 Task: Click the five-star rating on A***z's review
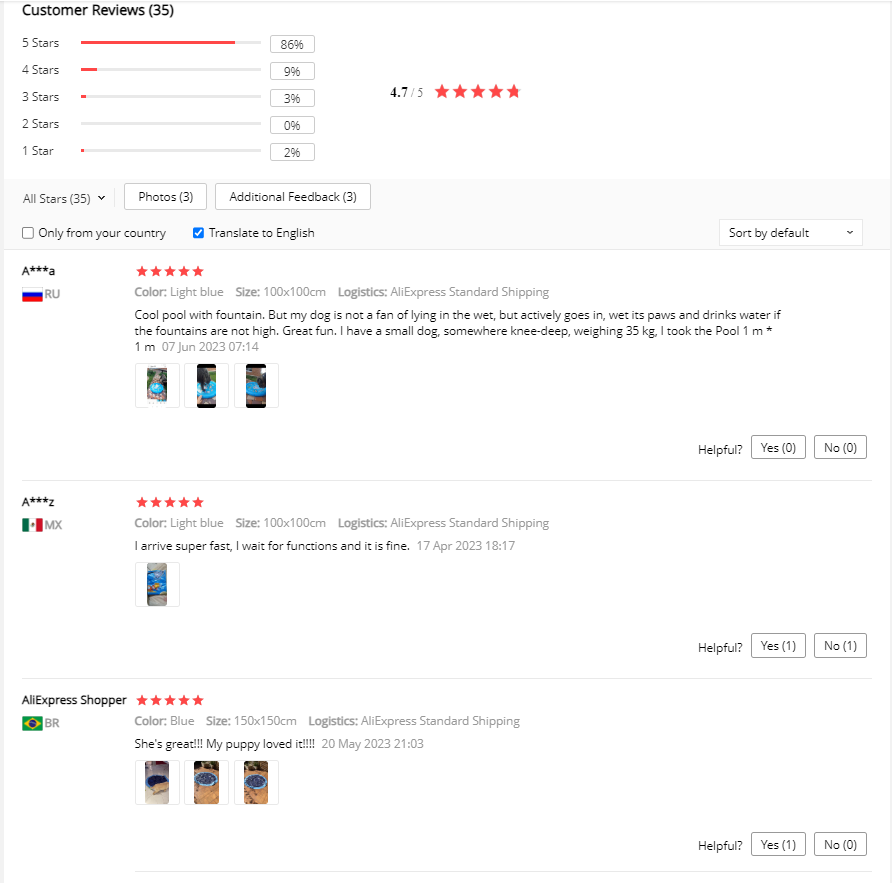170,502
